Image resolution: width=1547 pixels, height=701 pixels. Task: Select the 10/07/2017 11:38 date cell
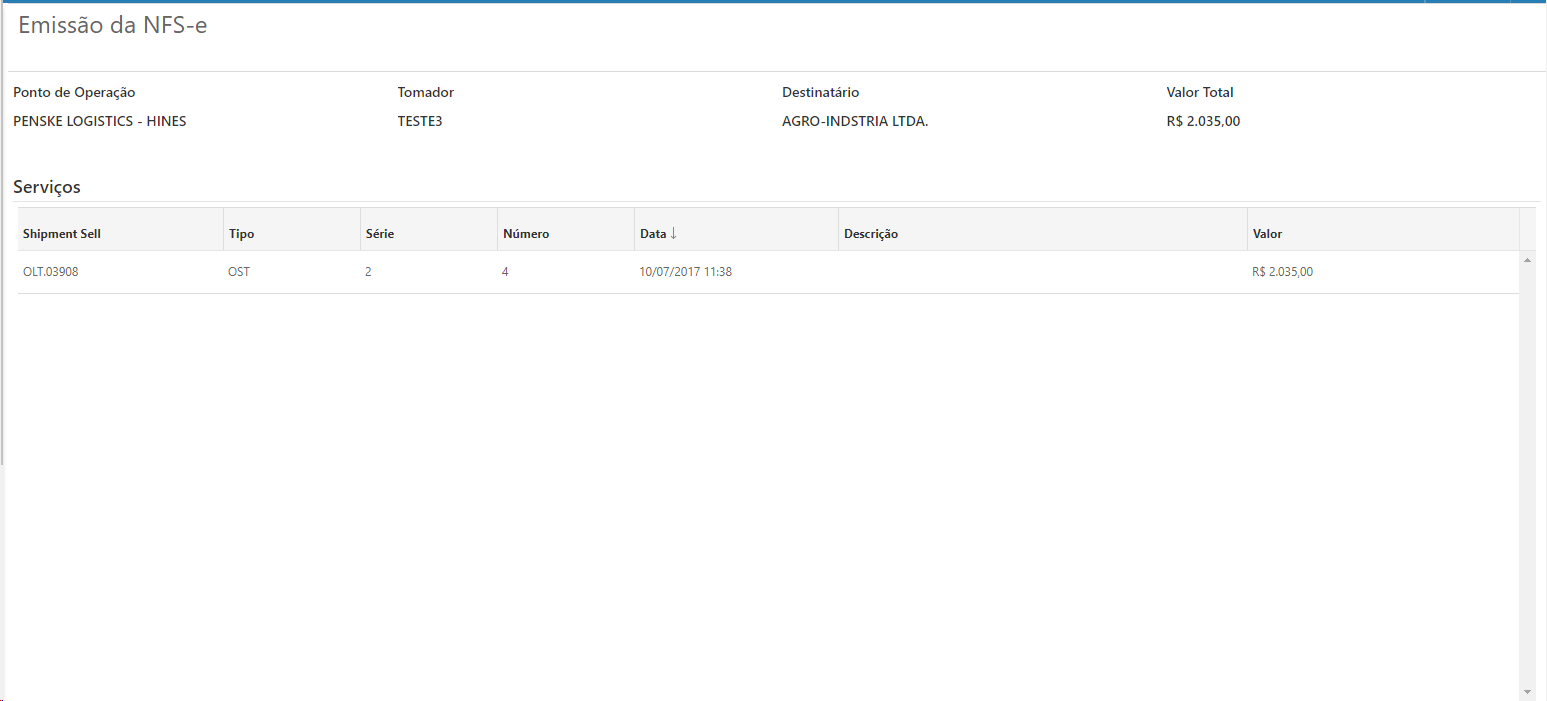[x=686, y=272]
